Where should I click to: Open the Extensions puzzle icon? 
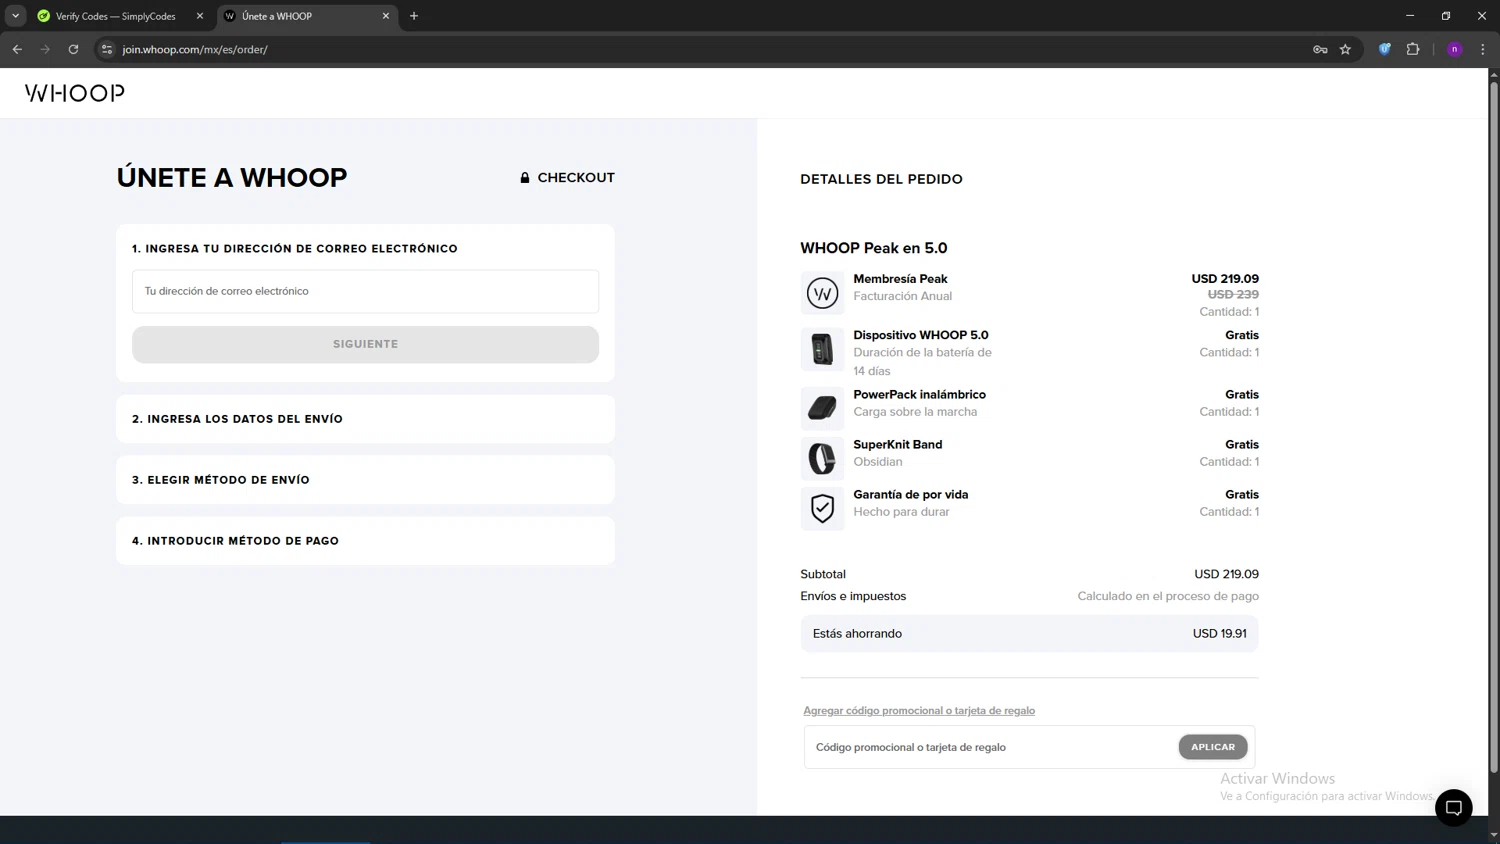1413,49
